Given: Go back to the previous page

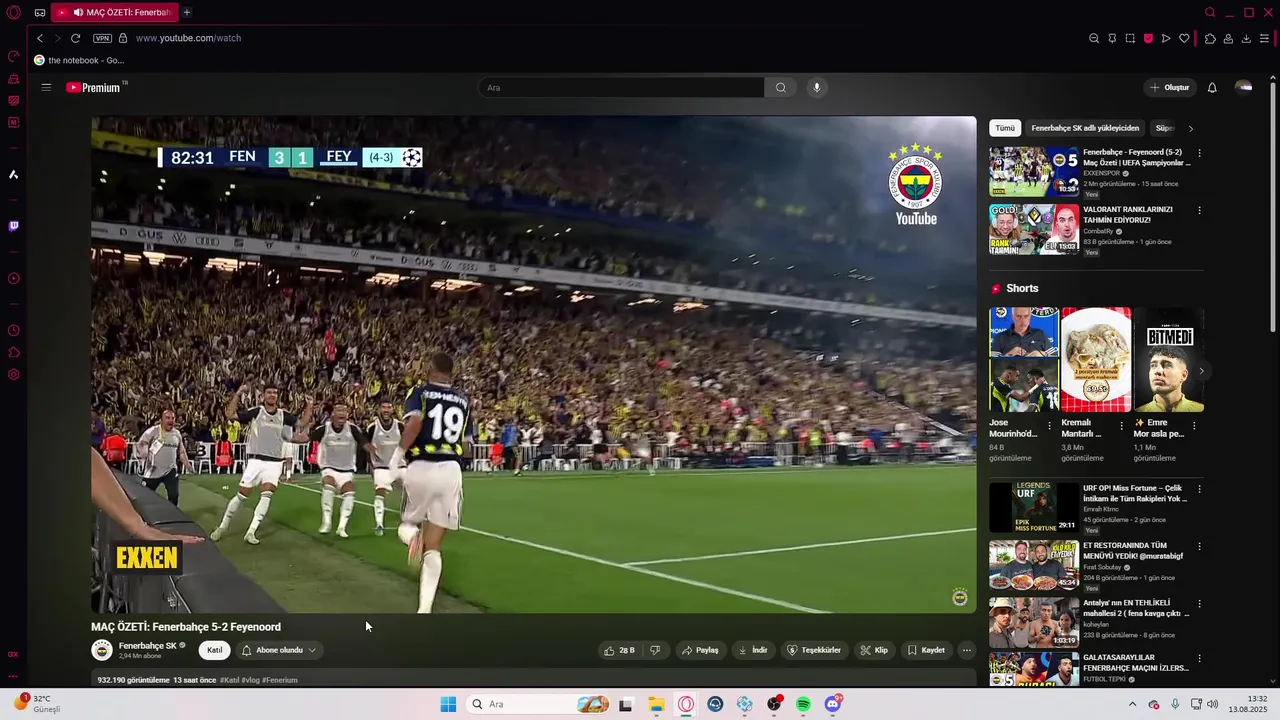Looking at the screenshot, I should point(40,38).
